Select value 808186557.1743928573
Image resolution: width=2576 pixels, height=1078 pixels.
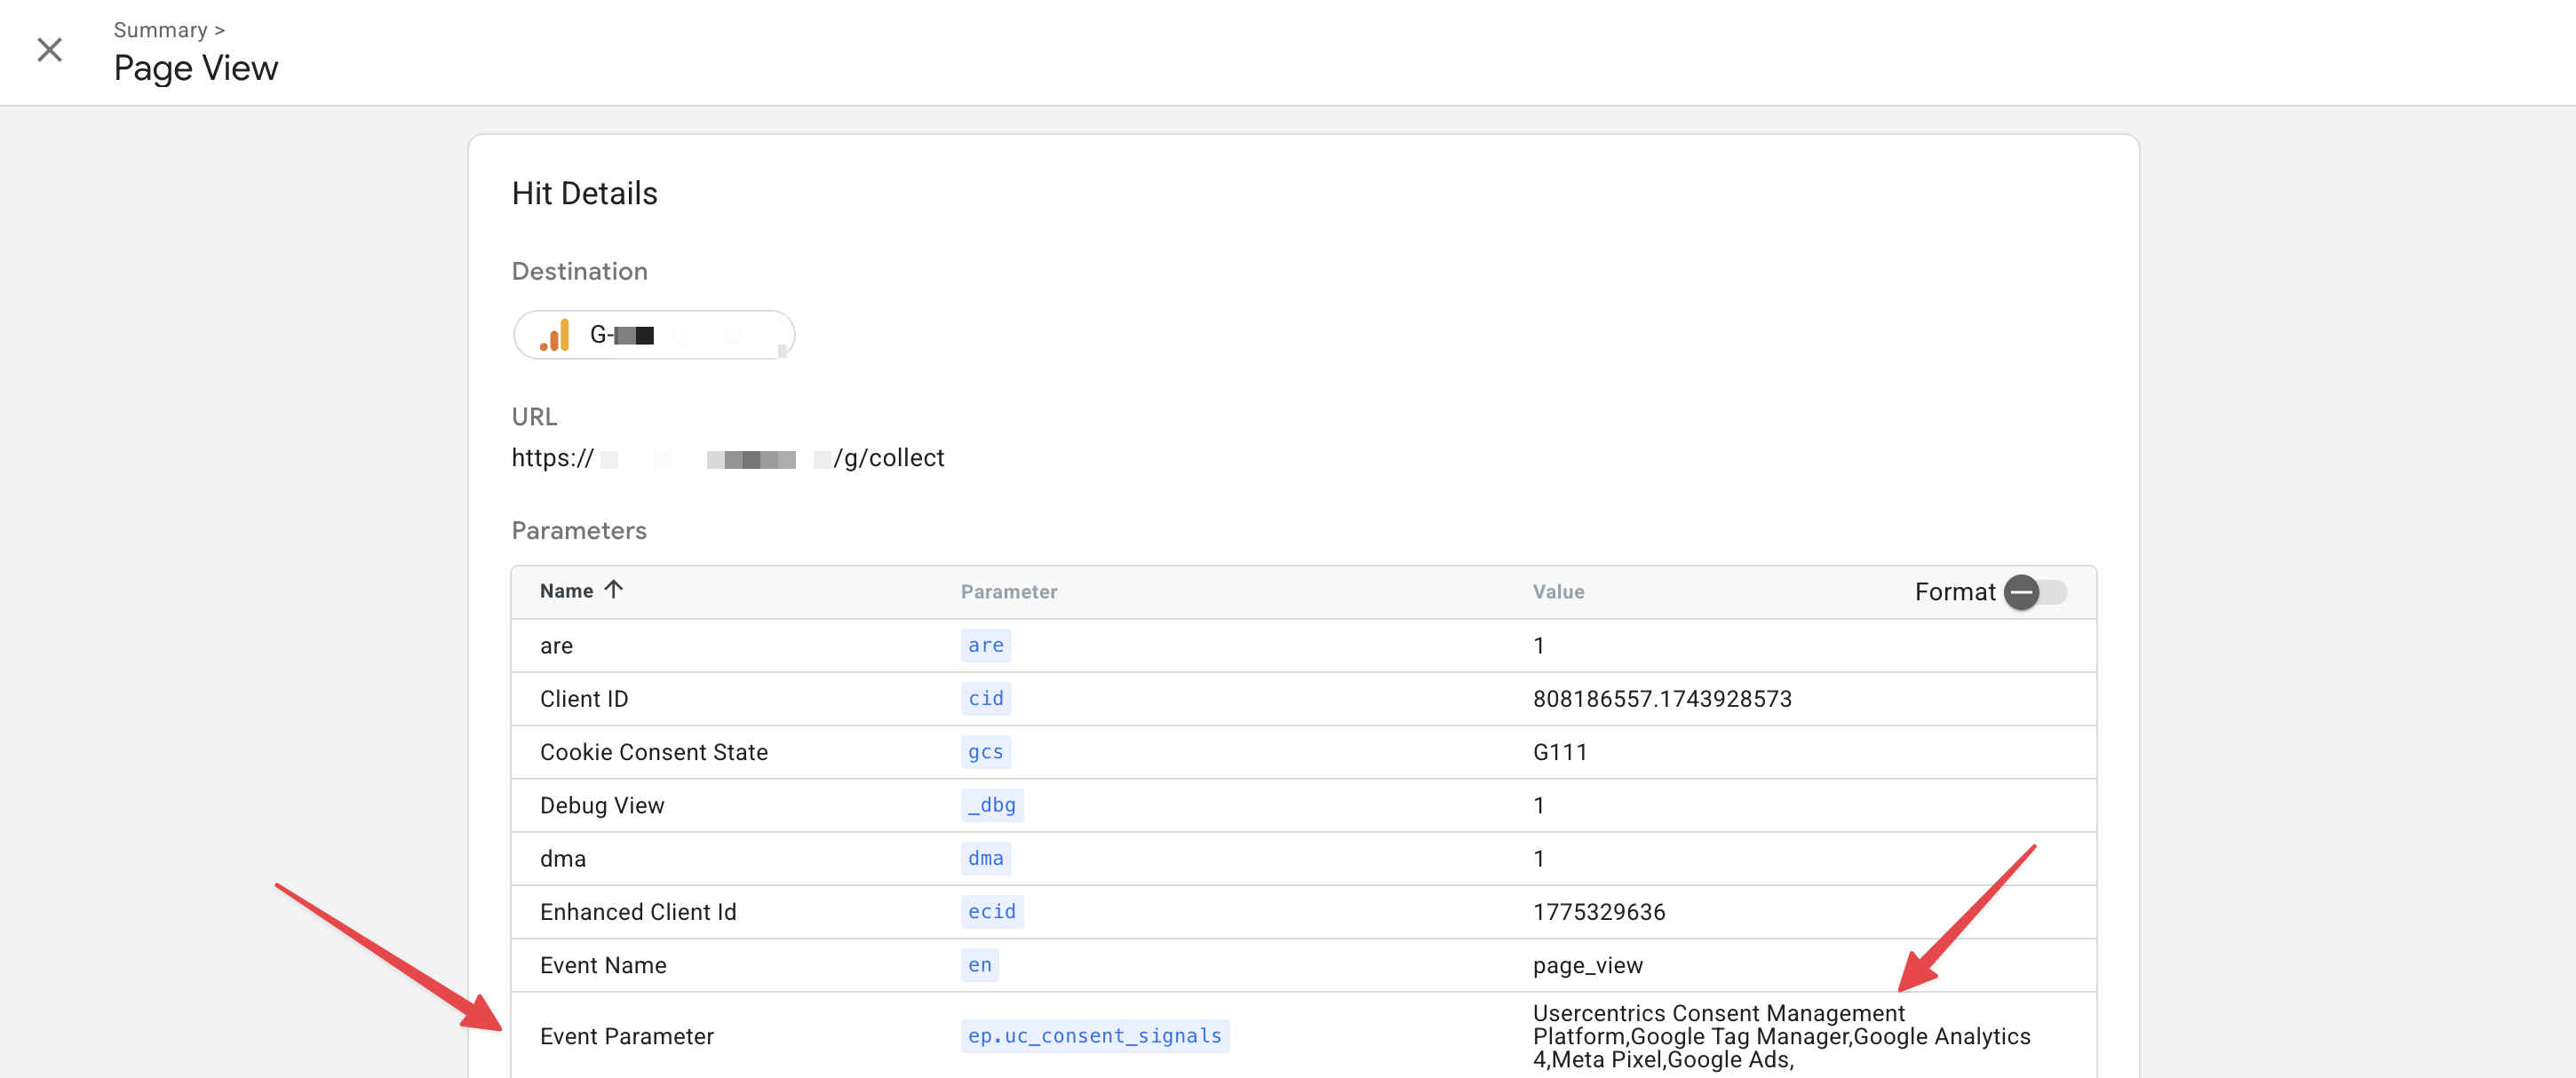[1662, 698]
